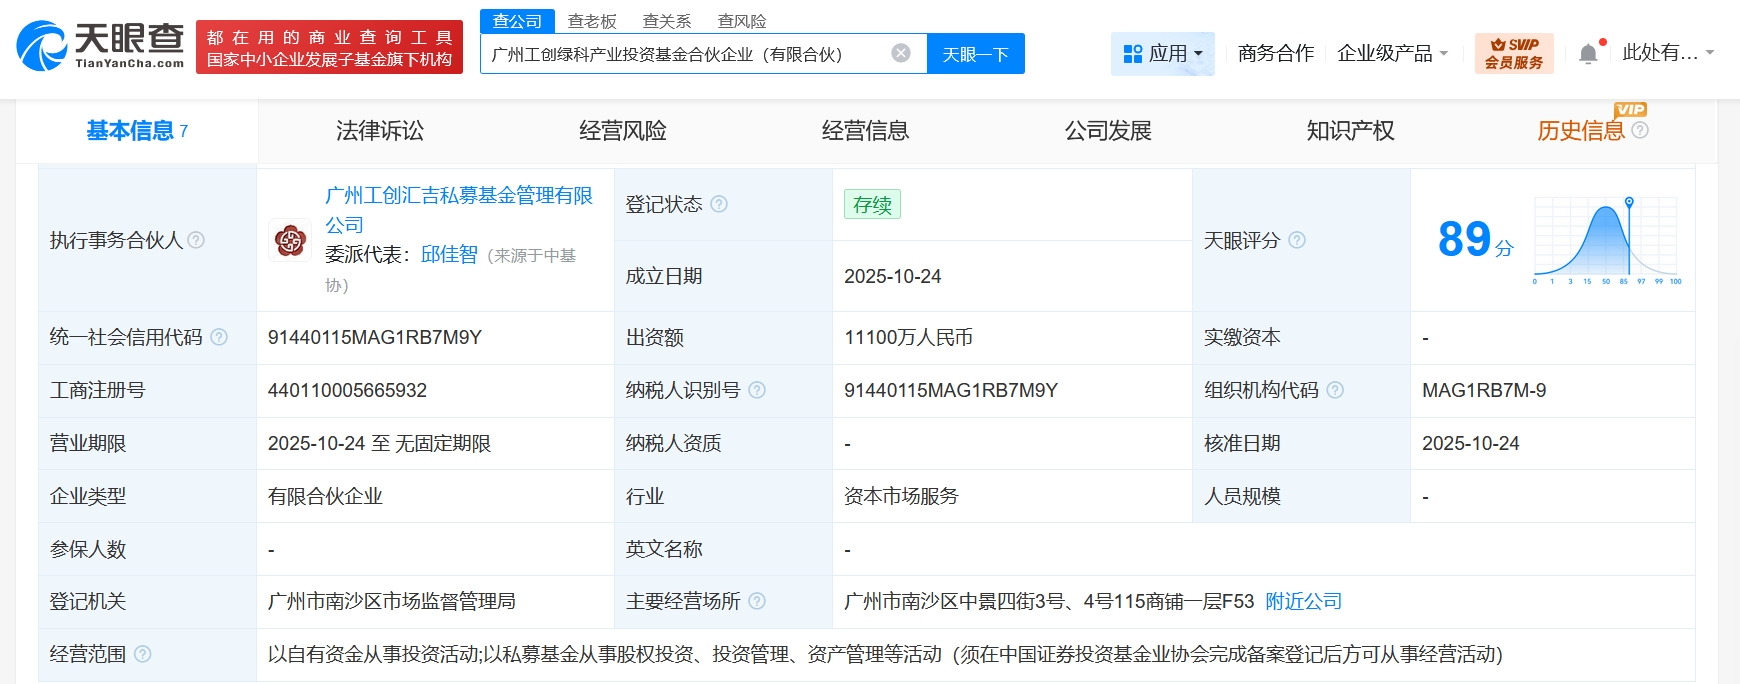Click help icon beside 登记状态
The width and height of the screenshot is (1740, 684).
point(719,204)
